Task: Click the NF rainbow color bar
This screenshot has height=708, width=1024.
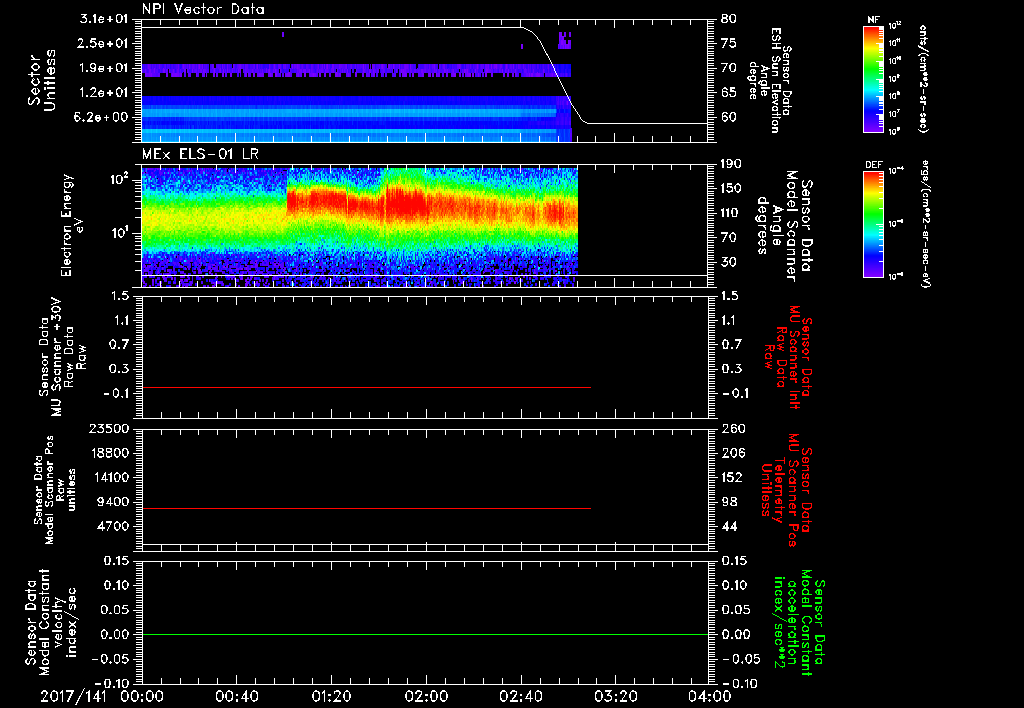Action: click(x=872, y=79)
